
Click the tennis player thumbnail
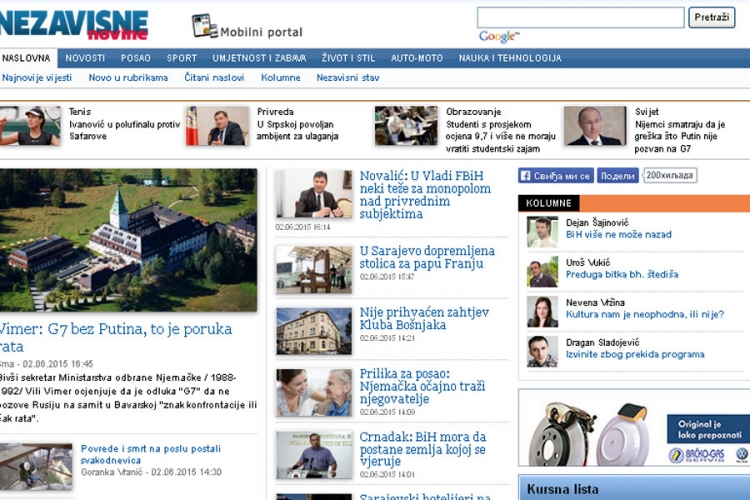point(30,126)
